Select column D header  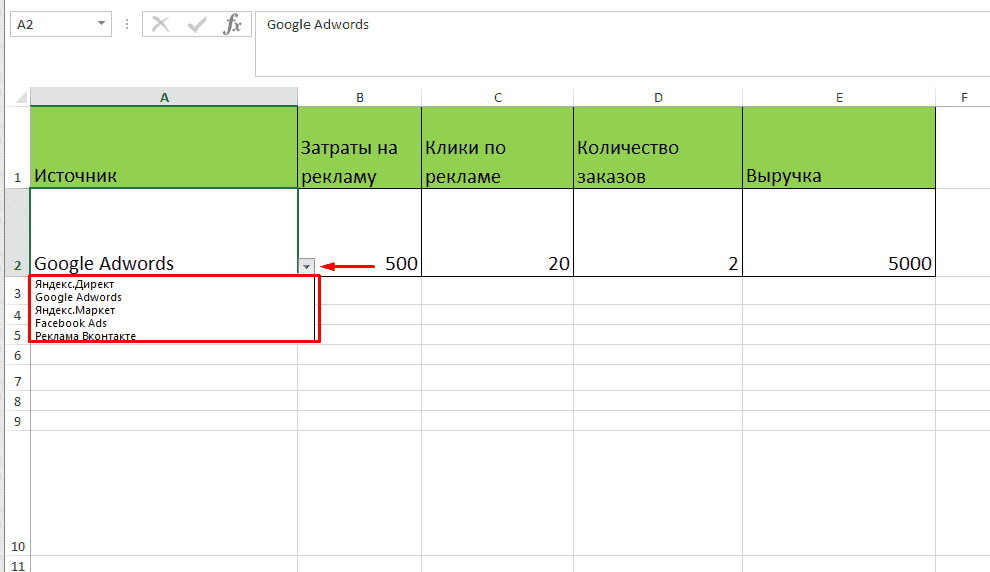658,97
